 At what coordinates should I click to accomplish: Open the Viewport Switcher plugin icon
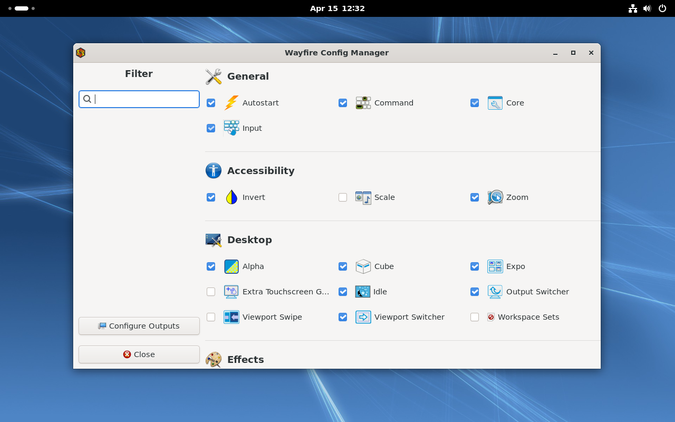[363, 317]
